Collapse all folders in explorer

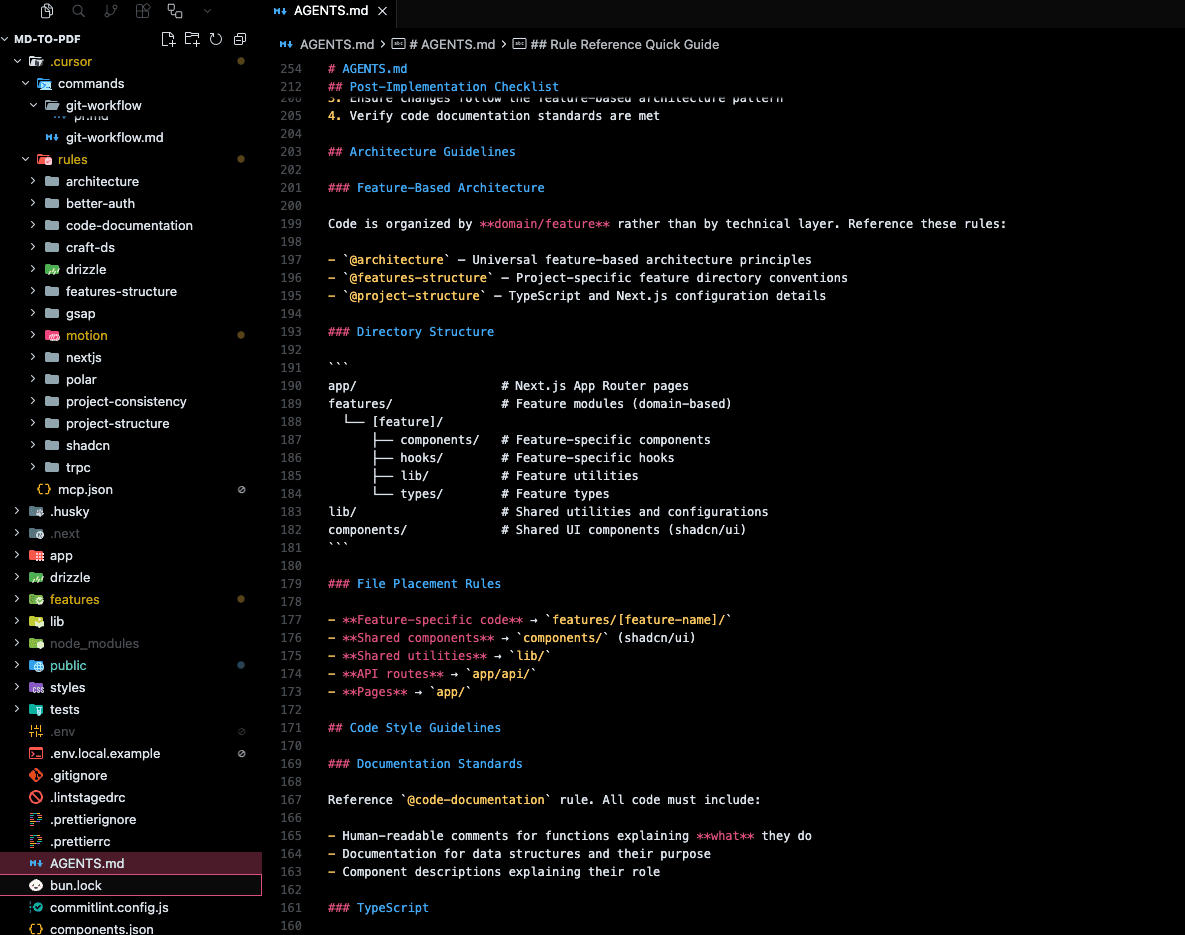click(240, 39)
